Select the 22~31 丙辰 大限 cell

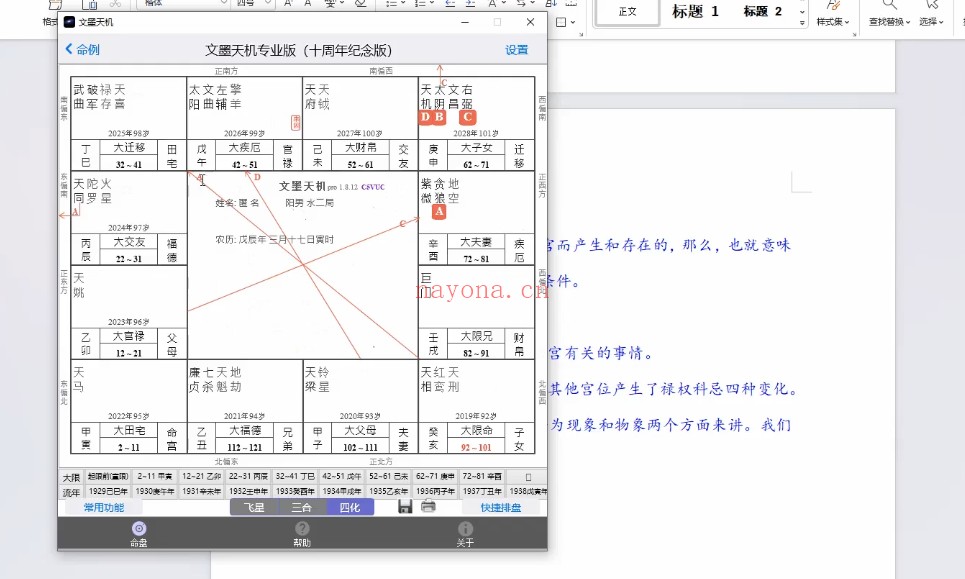click(x=248, y=477)
